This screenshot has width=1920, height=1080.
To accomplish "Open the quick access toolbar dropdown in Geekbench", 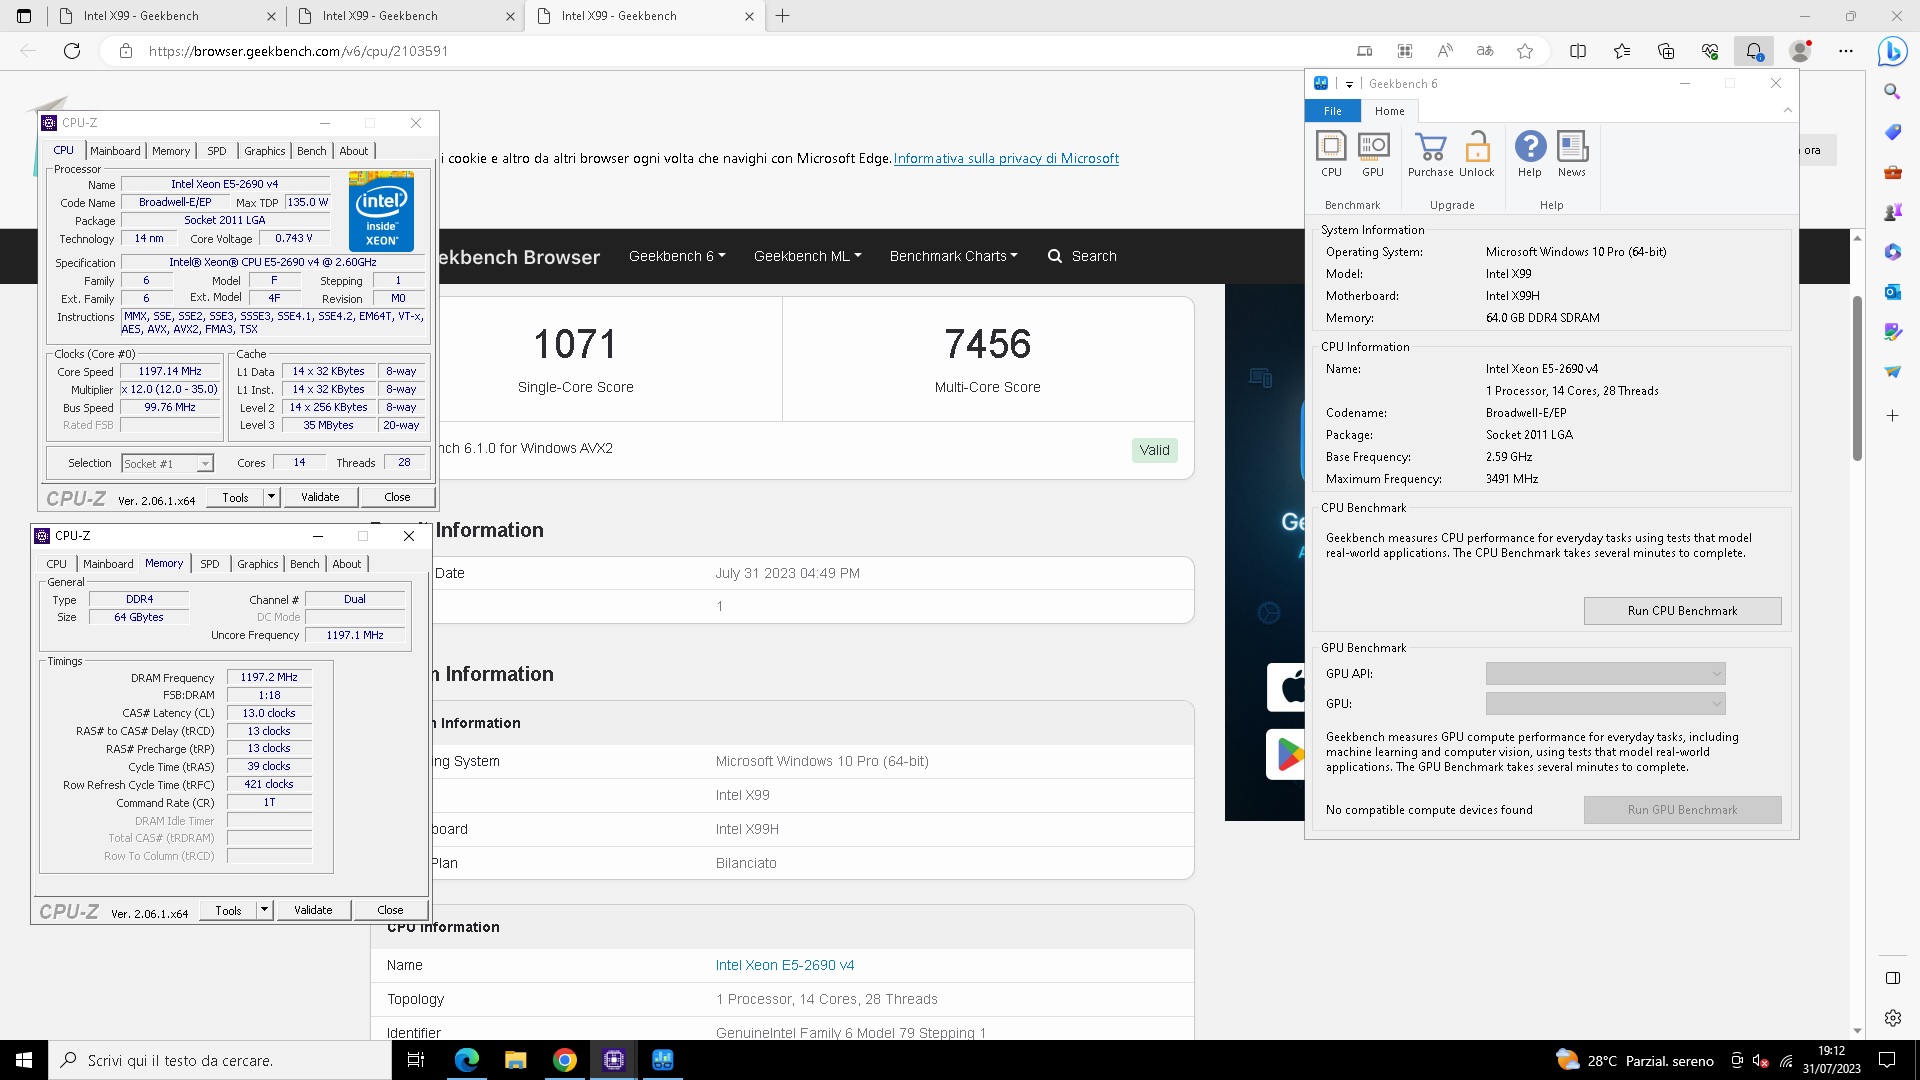I will click(x=1349, y=84).
